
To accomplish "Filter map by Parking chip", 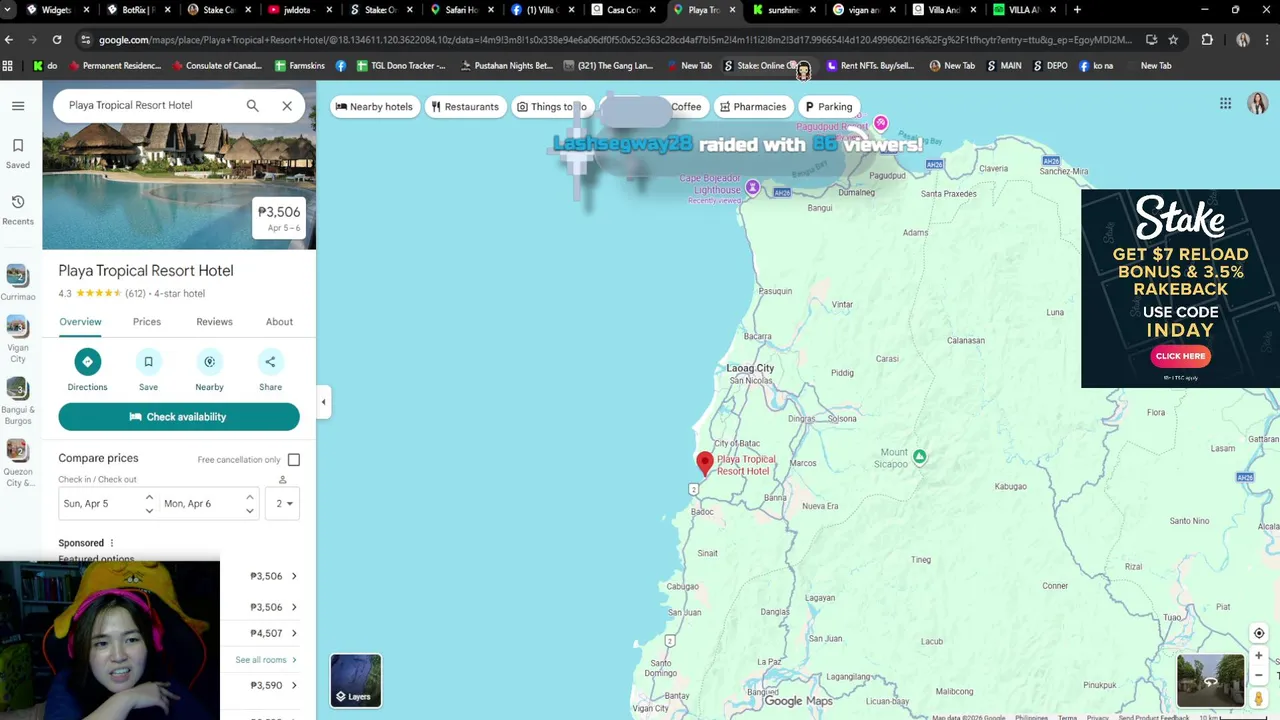I will 829,107.
